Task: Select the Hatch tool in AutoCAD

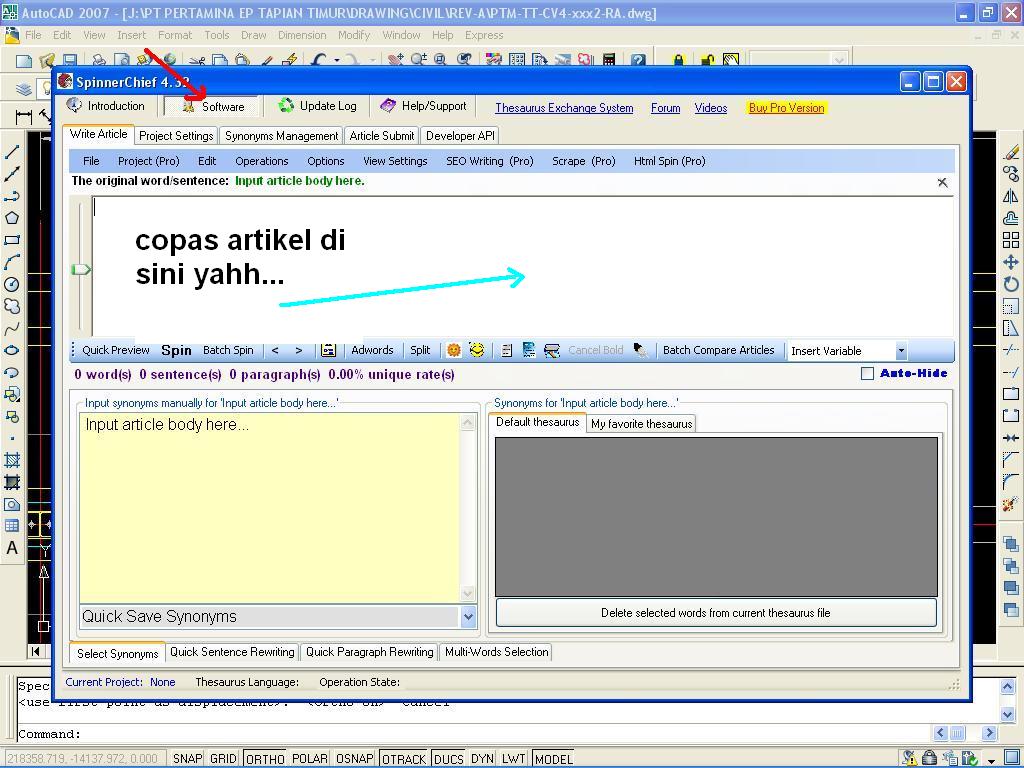Action: [12, 460]
